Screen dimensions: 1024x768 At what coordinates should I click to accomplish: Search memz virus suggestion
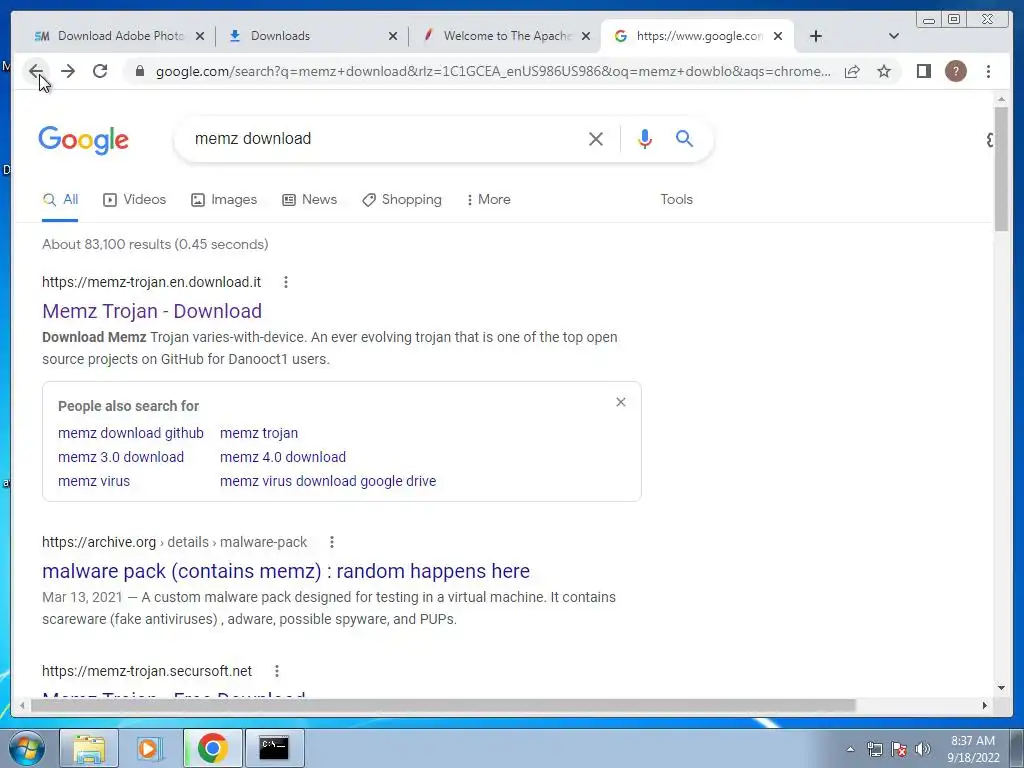point(94,481)
